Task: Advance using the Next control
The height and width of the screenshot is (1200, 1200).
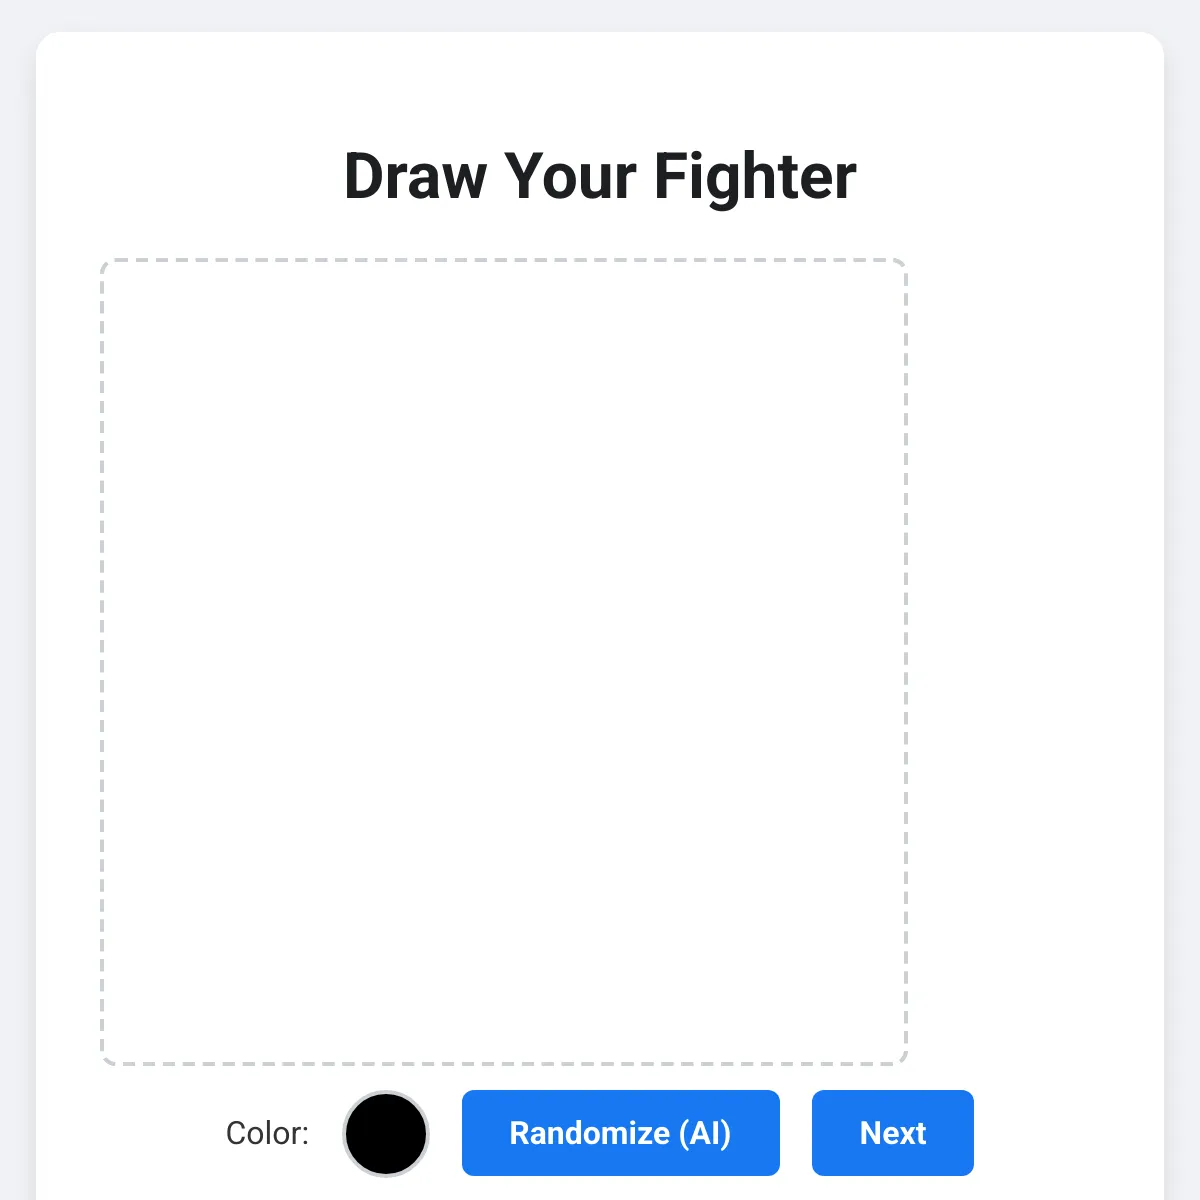Action: click(x=891, y=1133)
